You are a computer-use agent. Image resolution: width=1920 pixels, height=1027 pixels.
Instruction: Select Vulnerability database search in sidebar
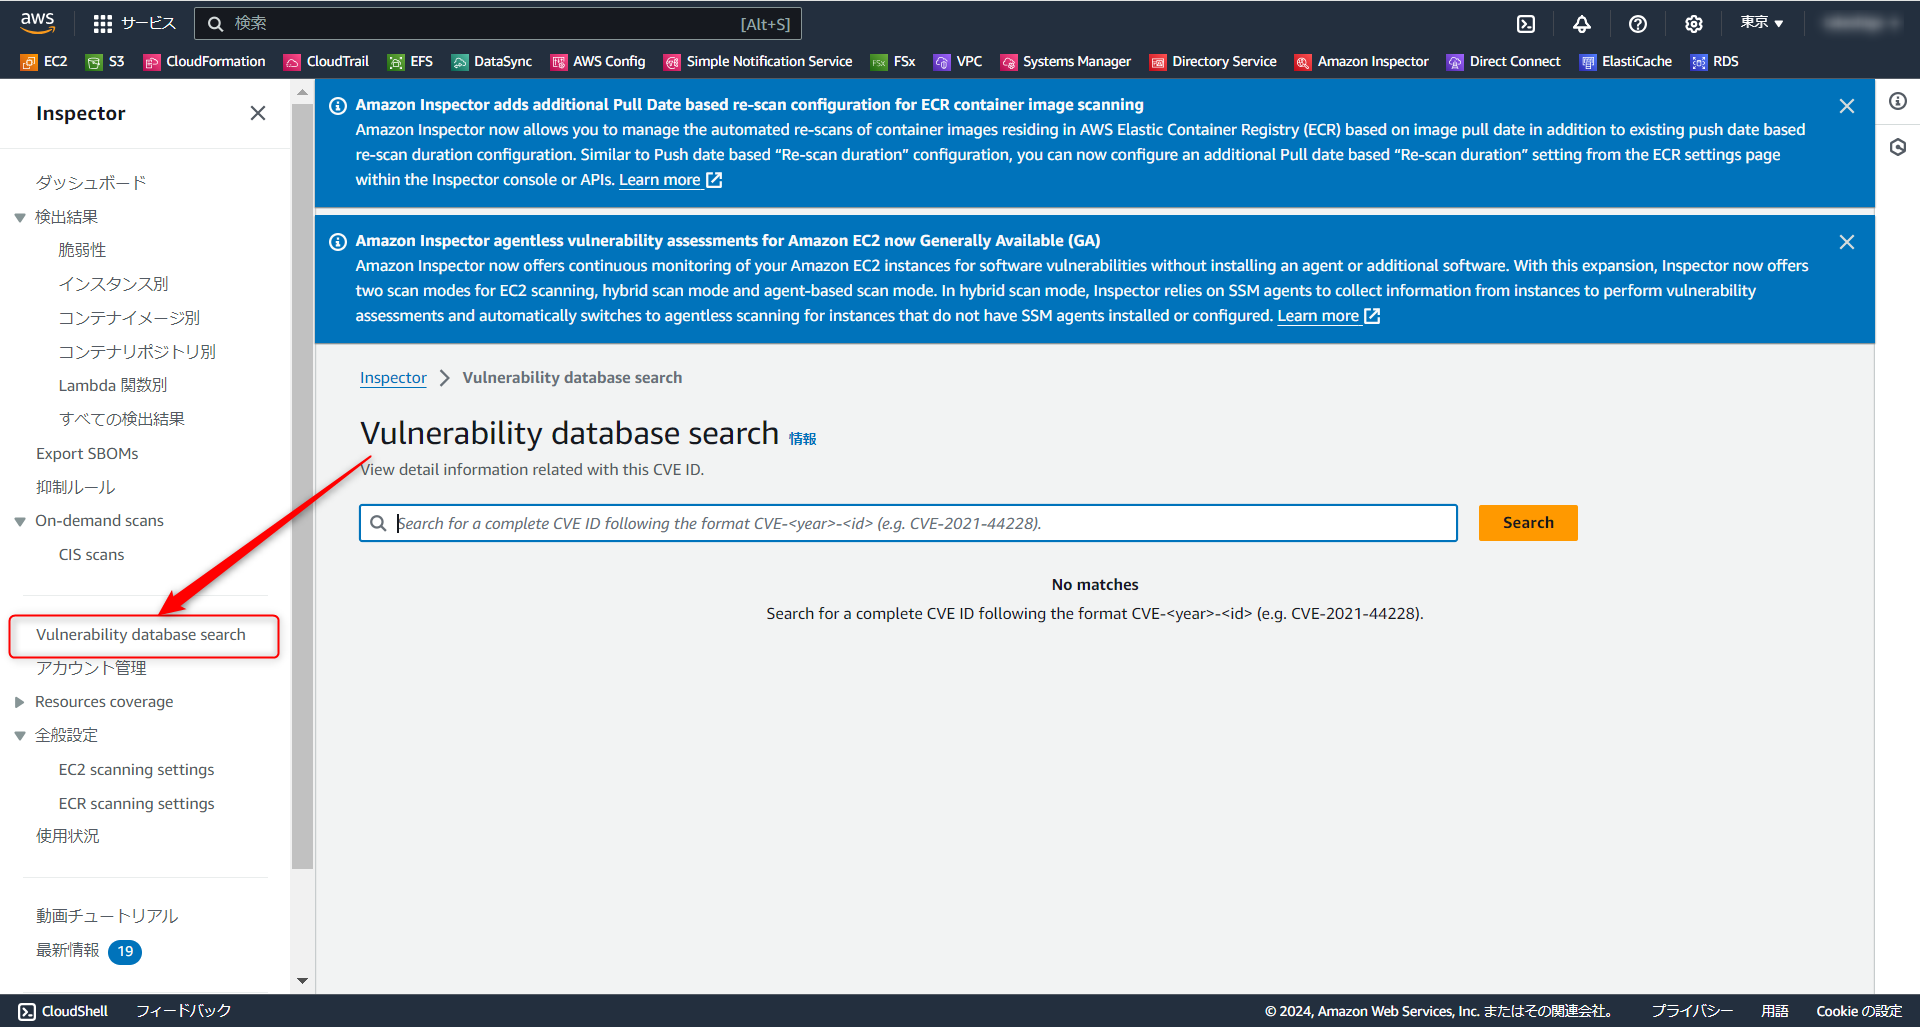tap(141, 635)
